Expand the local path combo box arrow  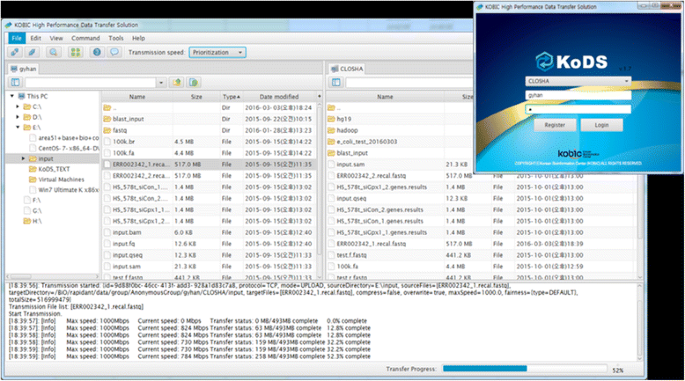(161, 83)
